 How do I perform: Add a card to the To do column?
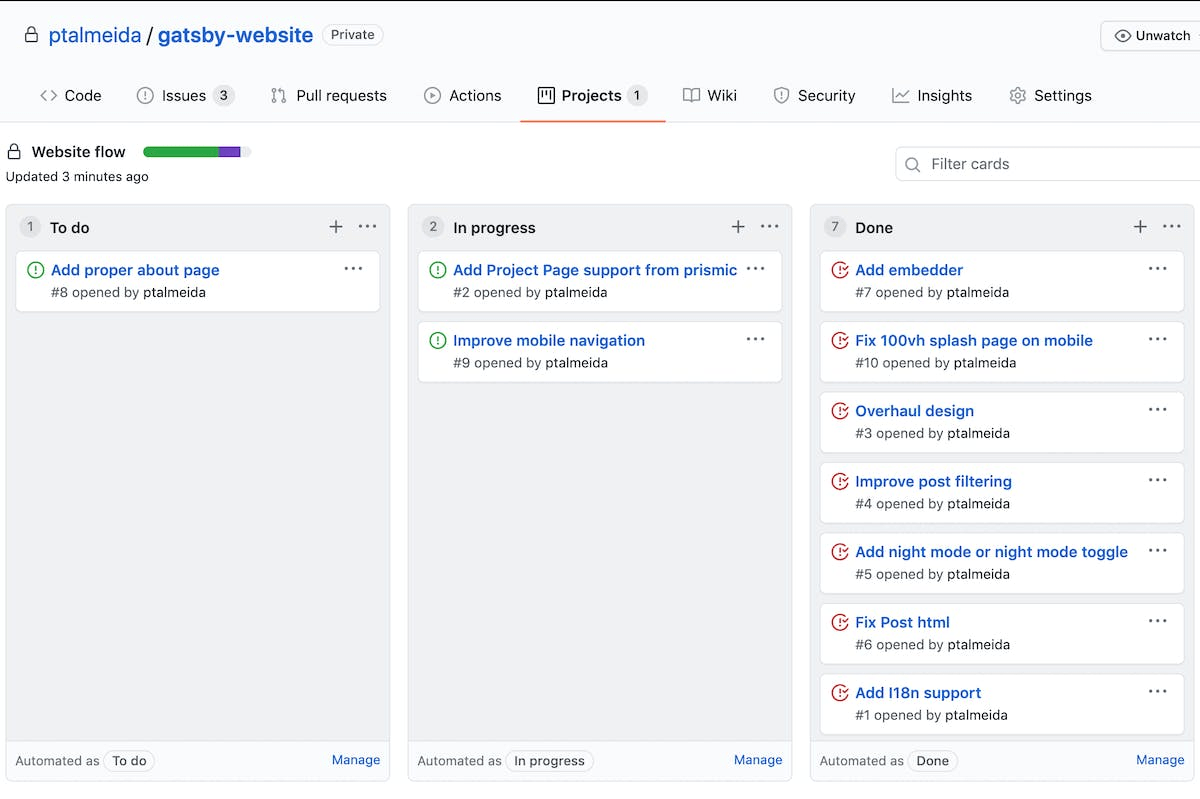pos(336,227)
